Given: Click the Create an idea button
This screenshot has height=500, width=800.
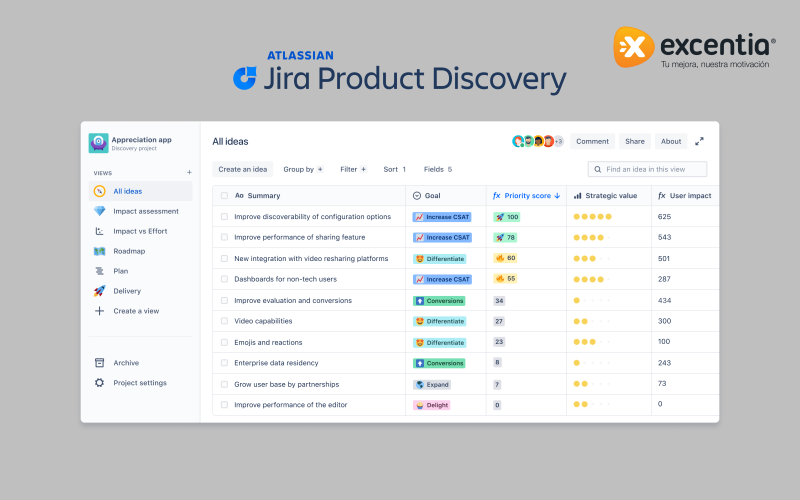Looking at the screenshot, I should point(243,169).
